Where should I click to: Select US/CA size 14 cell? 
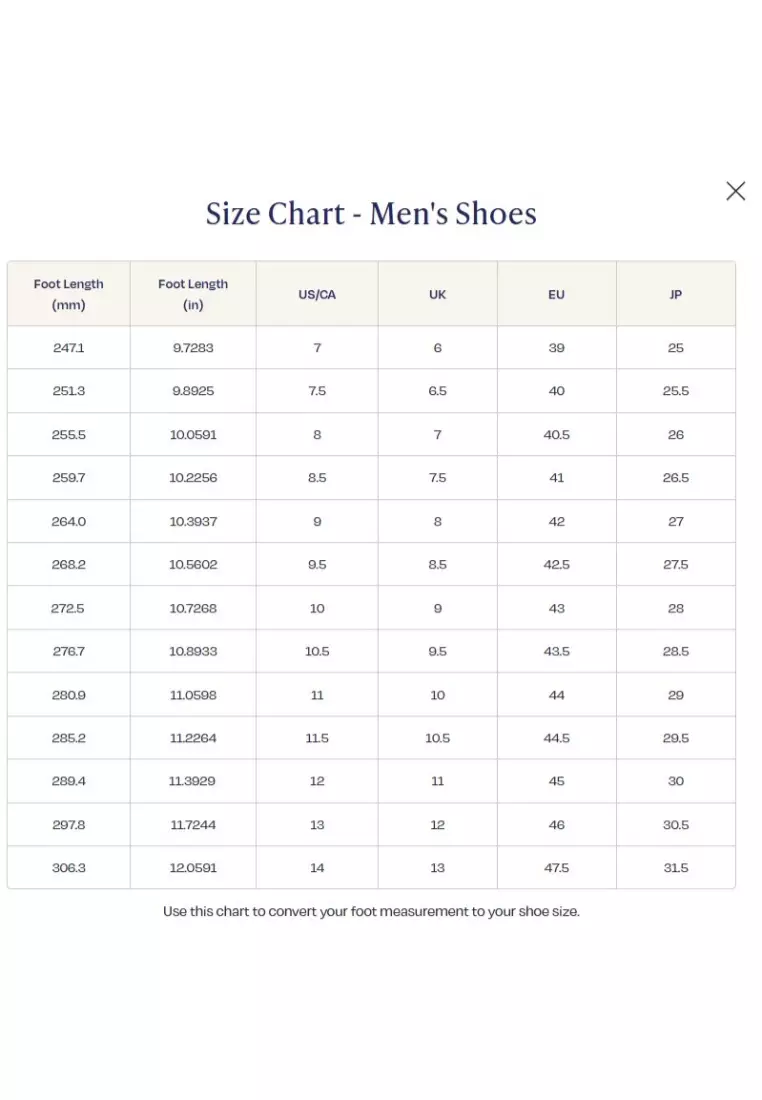point(316,868)
